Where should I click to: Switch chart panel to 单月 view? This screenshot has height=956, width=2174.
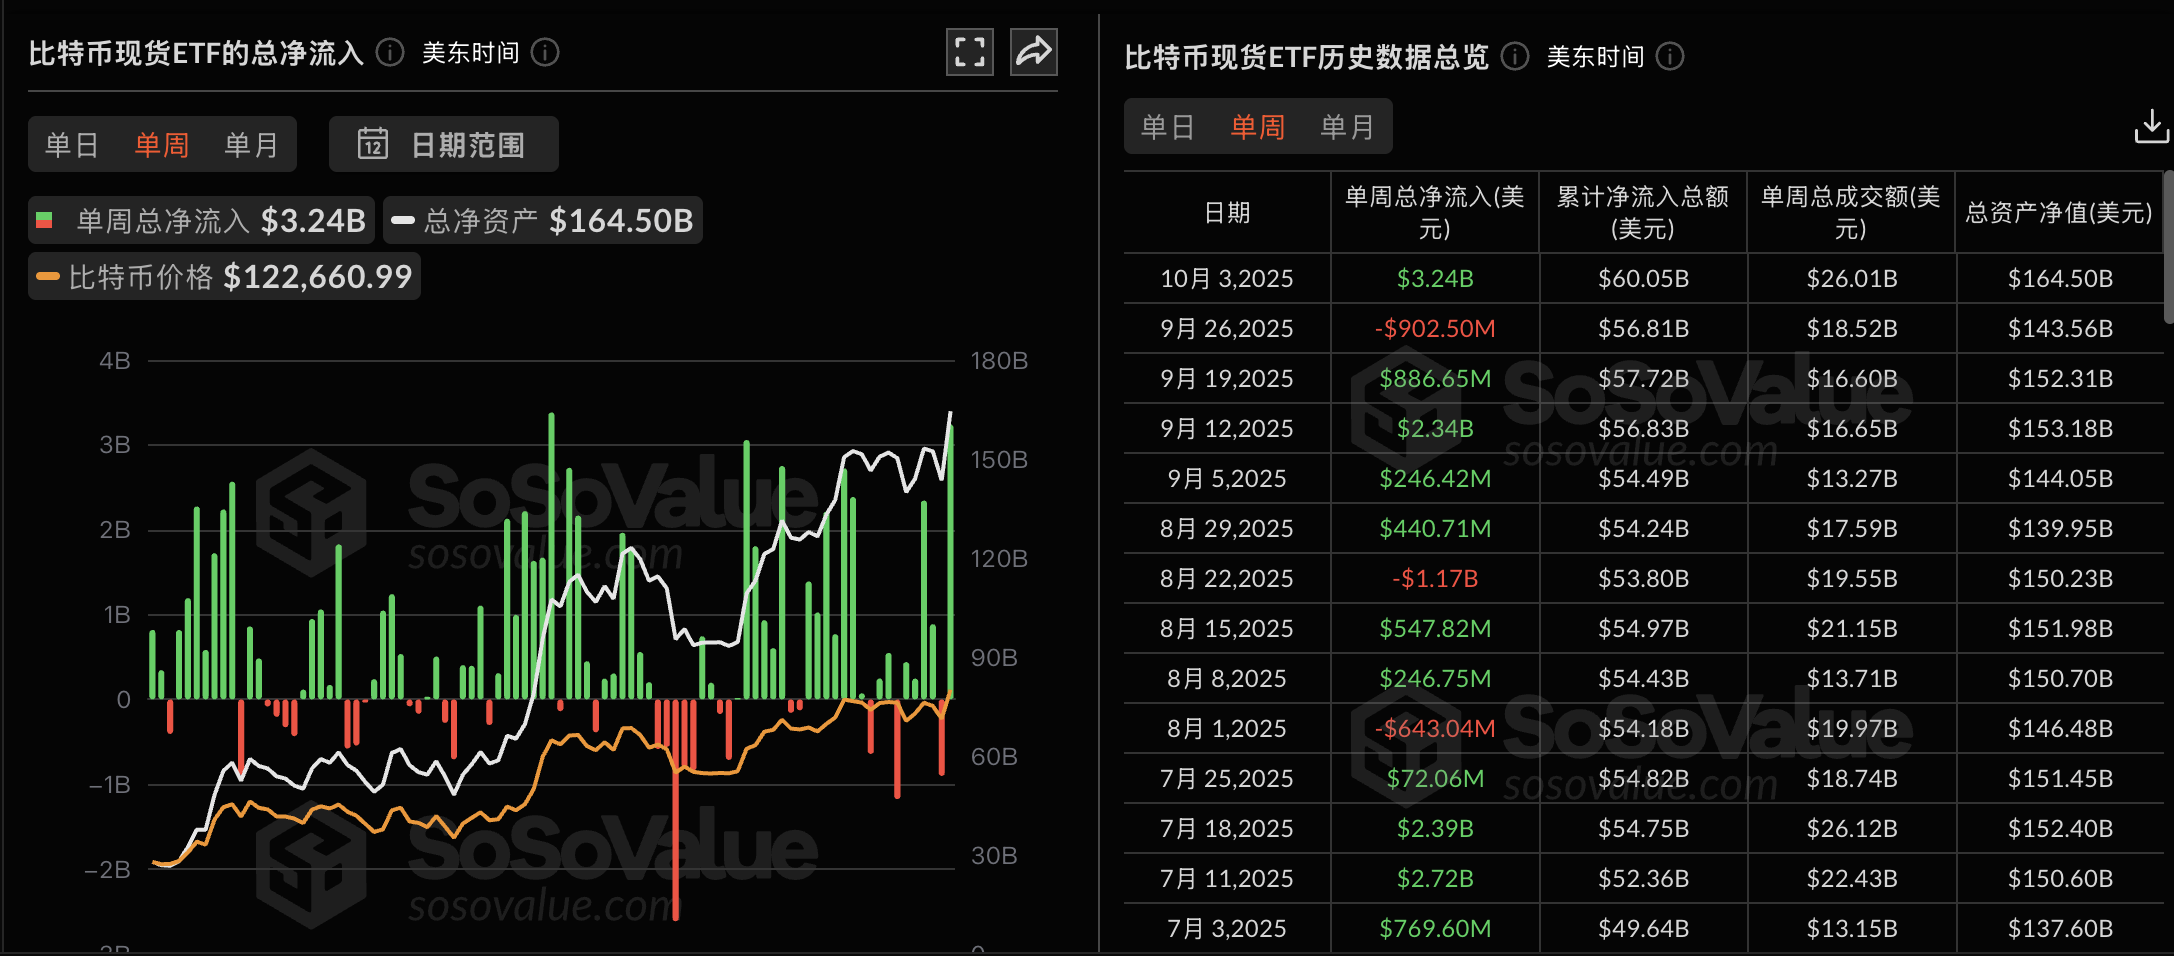tap(251, 145)
